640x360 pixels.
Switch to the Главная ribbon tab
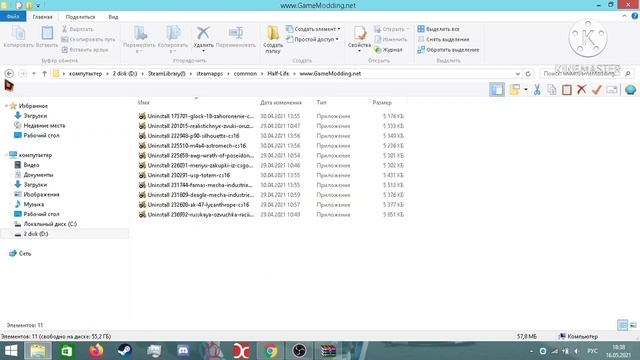[42, 17]
